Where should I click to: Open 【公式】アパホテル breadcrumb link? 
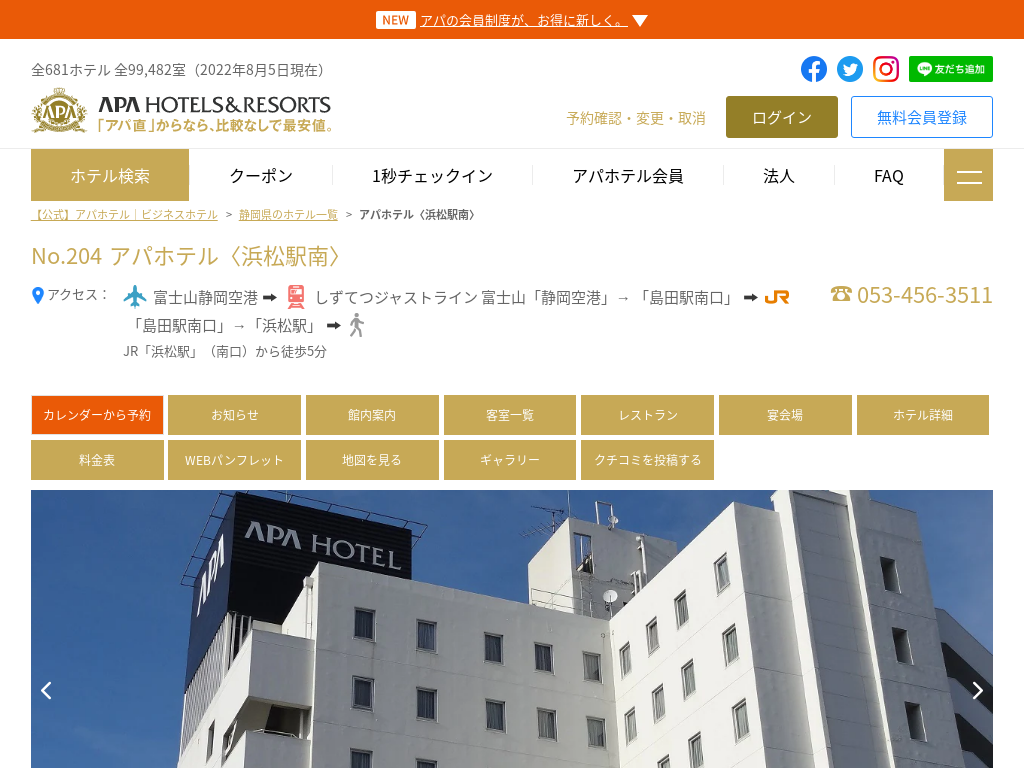point(124,214)
